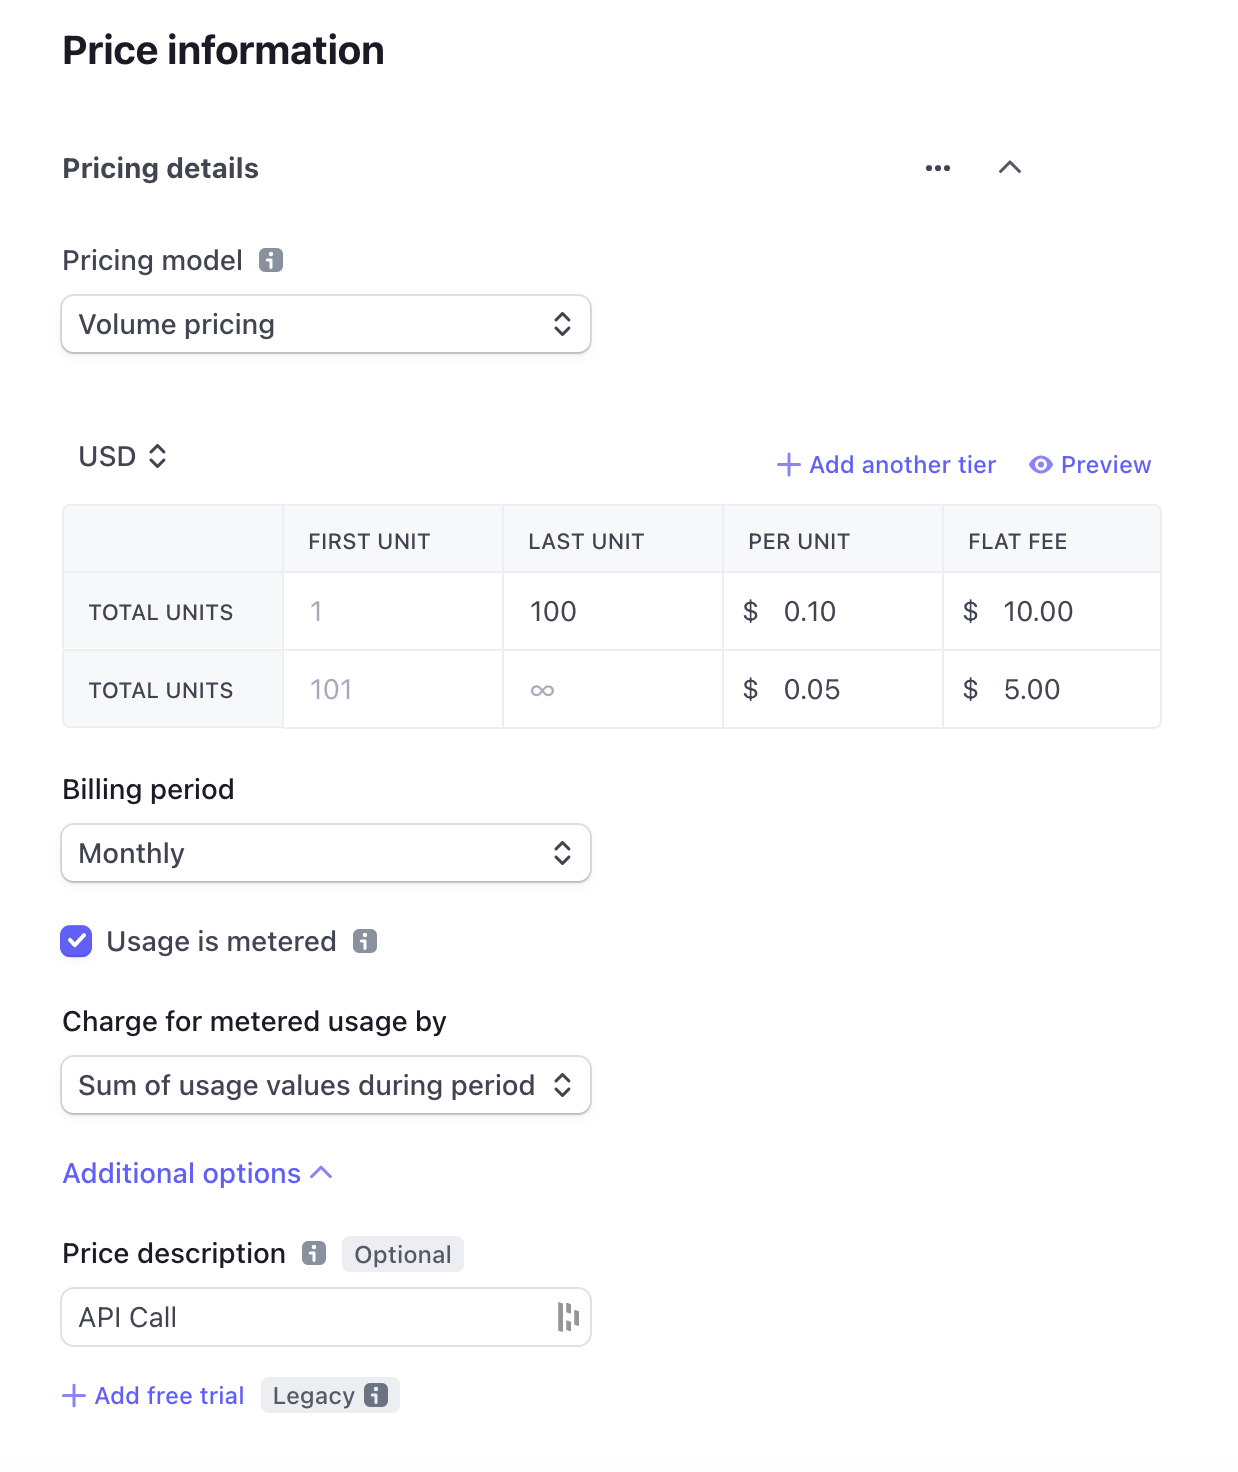The image size is (1238, 1472).
Task: Click the plus icon beside Add another tier
Action: point(788,464)
